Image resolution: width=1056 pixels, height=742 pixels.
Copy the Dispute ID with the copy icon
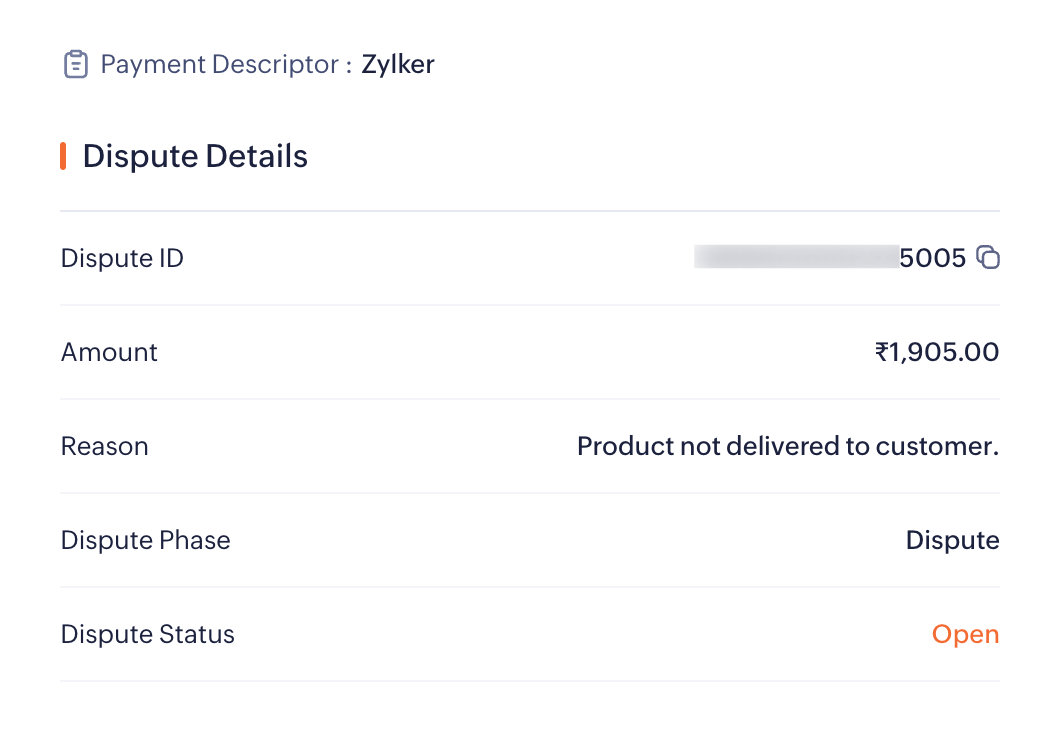pyautogui.click(x=988, y=258)
